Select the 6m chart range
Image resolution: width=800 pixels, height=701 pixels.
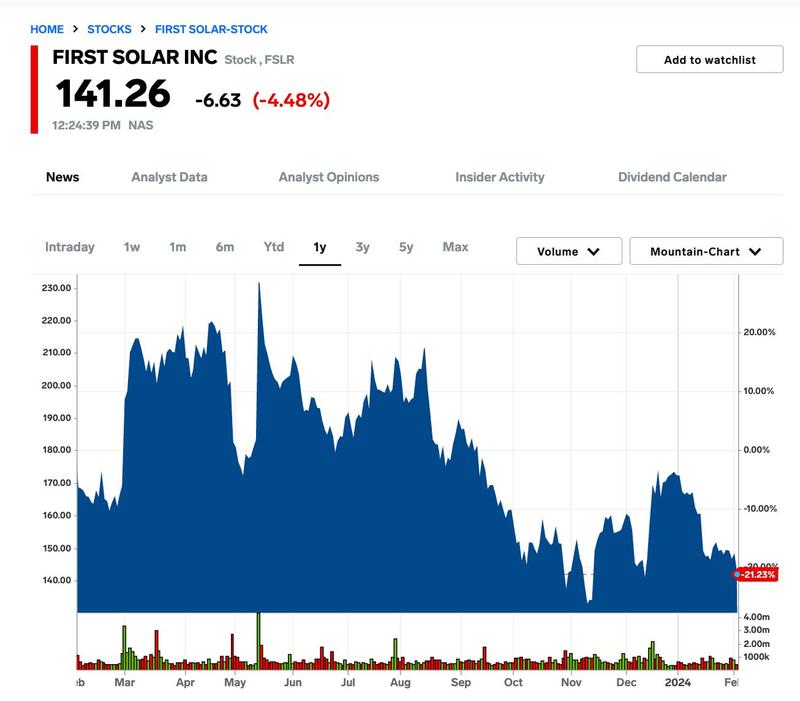tap(225, 247)
